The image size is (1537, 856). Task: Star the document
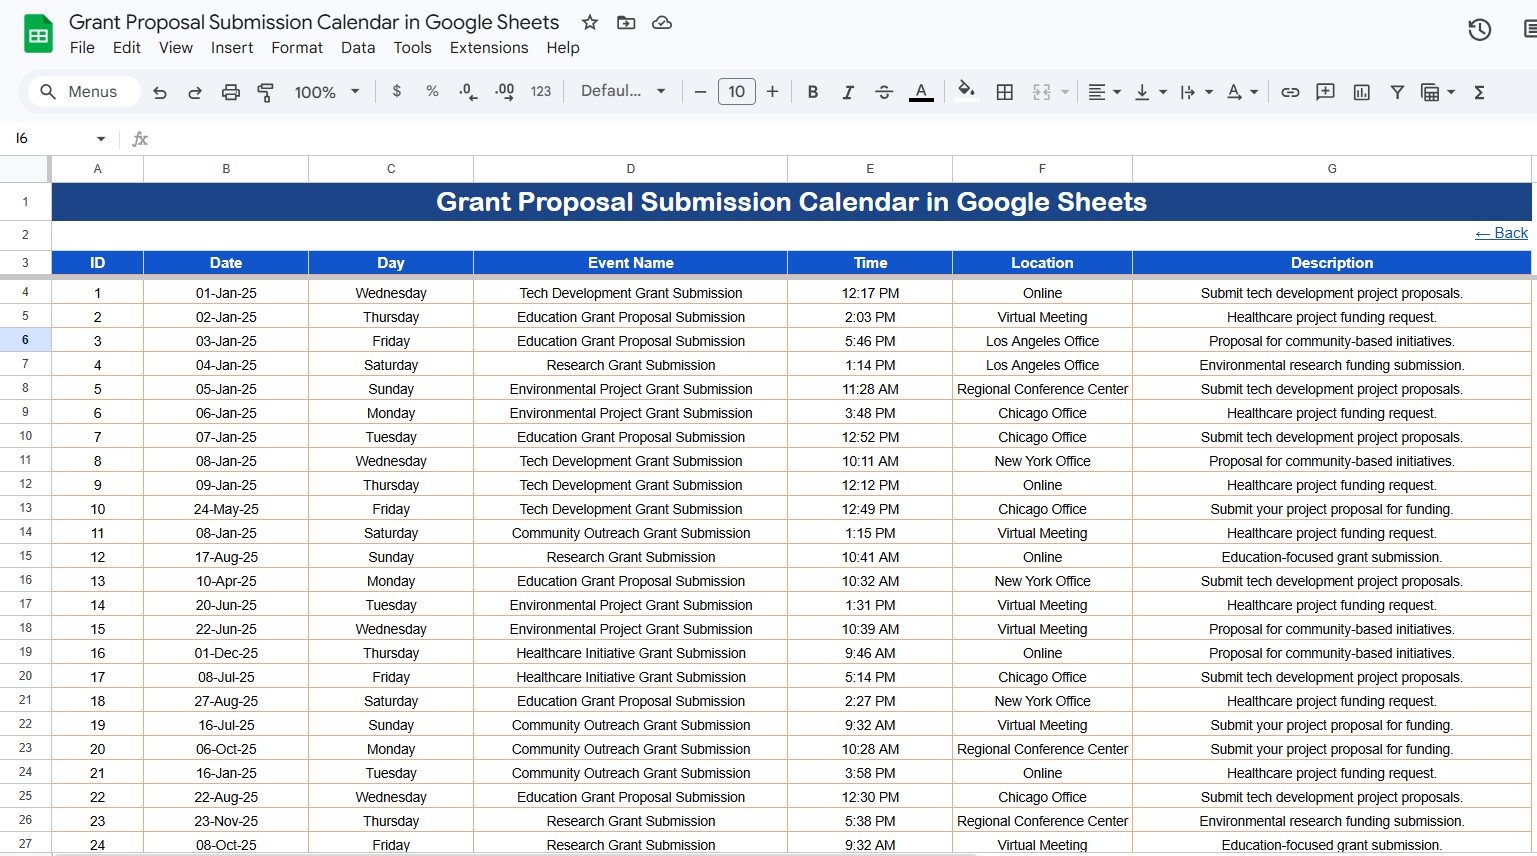tap(590, 22)
